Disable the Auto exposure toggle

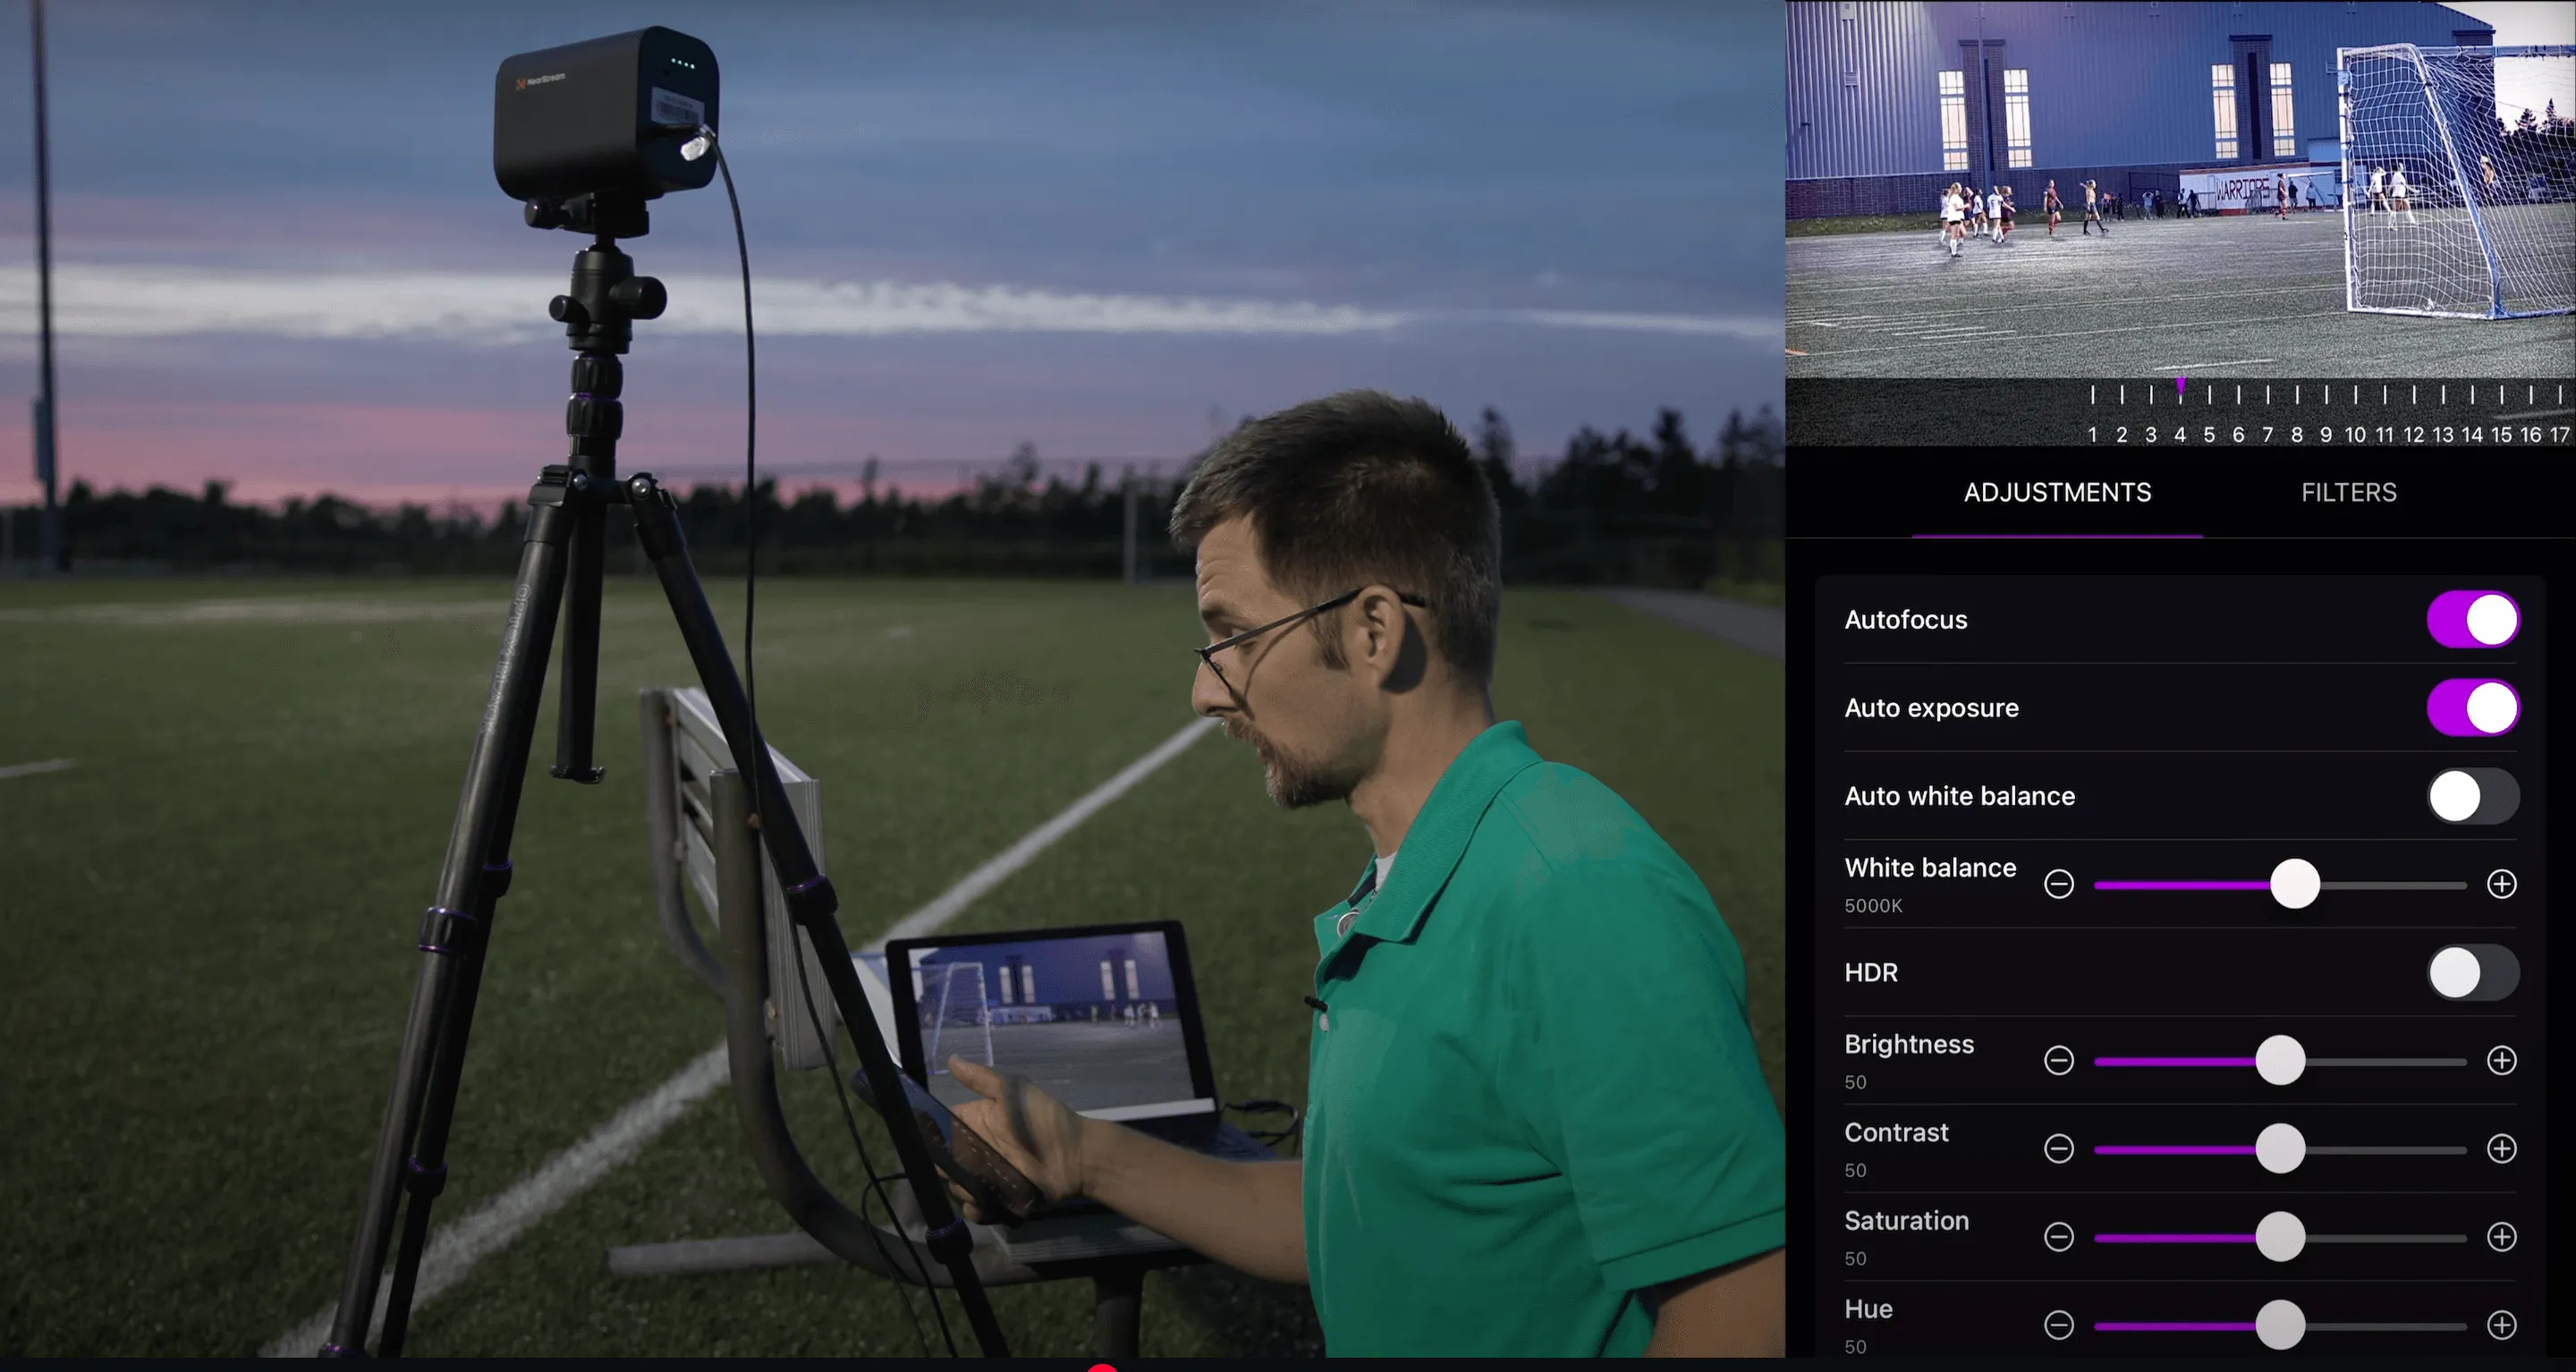2472,708
